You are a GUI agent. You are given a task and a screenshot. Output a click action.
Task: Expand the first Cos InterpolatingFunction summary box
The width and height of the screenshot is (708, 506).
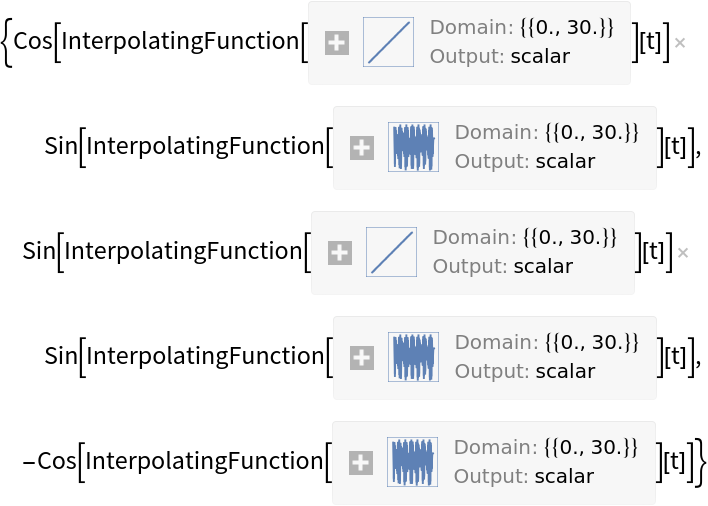[337, 43]
